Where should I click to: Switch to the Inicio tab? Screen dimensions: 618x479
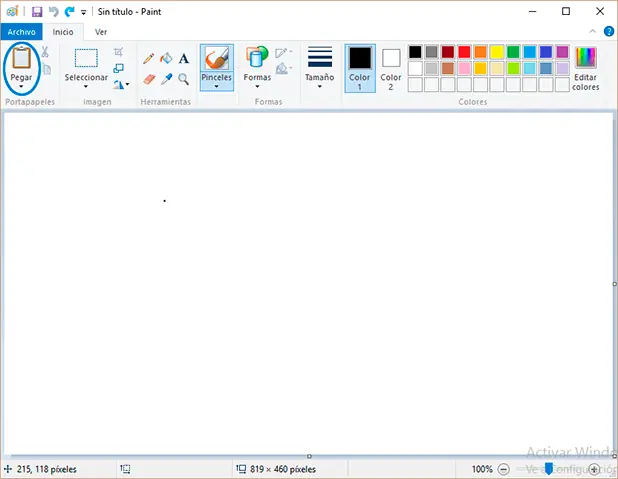coord(63,32)
